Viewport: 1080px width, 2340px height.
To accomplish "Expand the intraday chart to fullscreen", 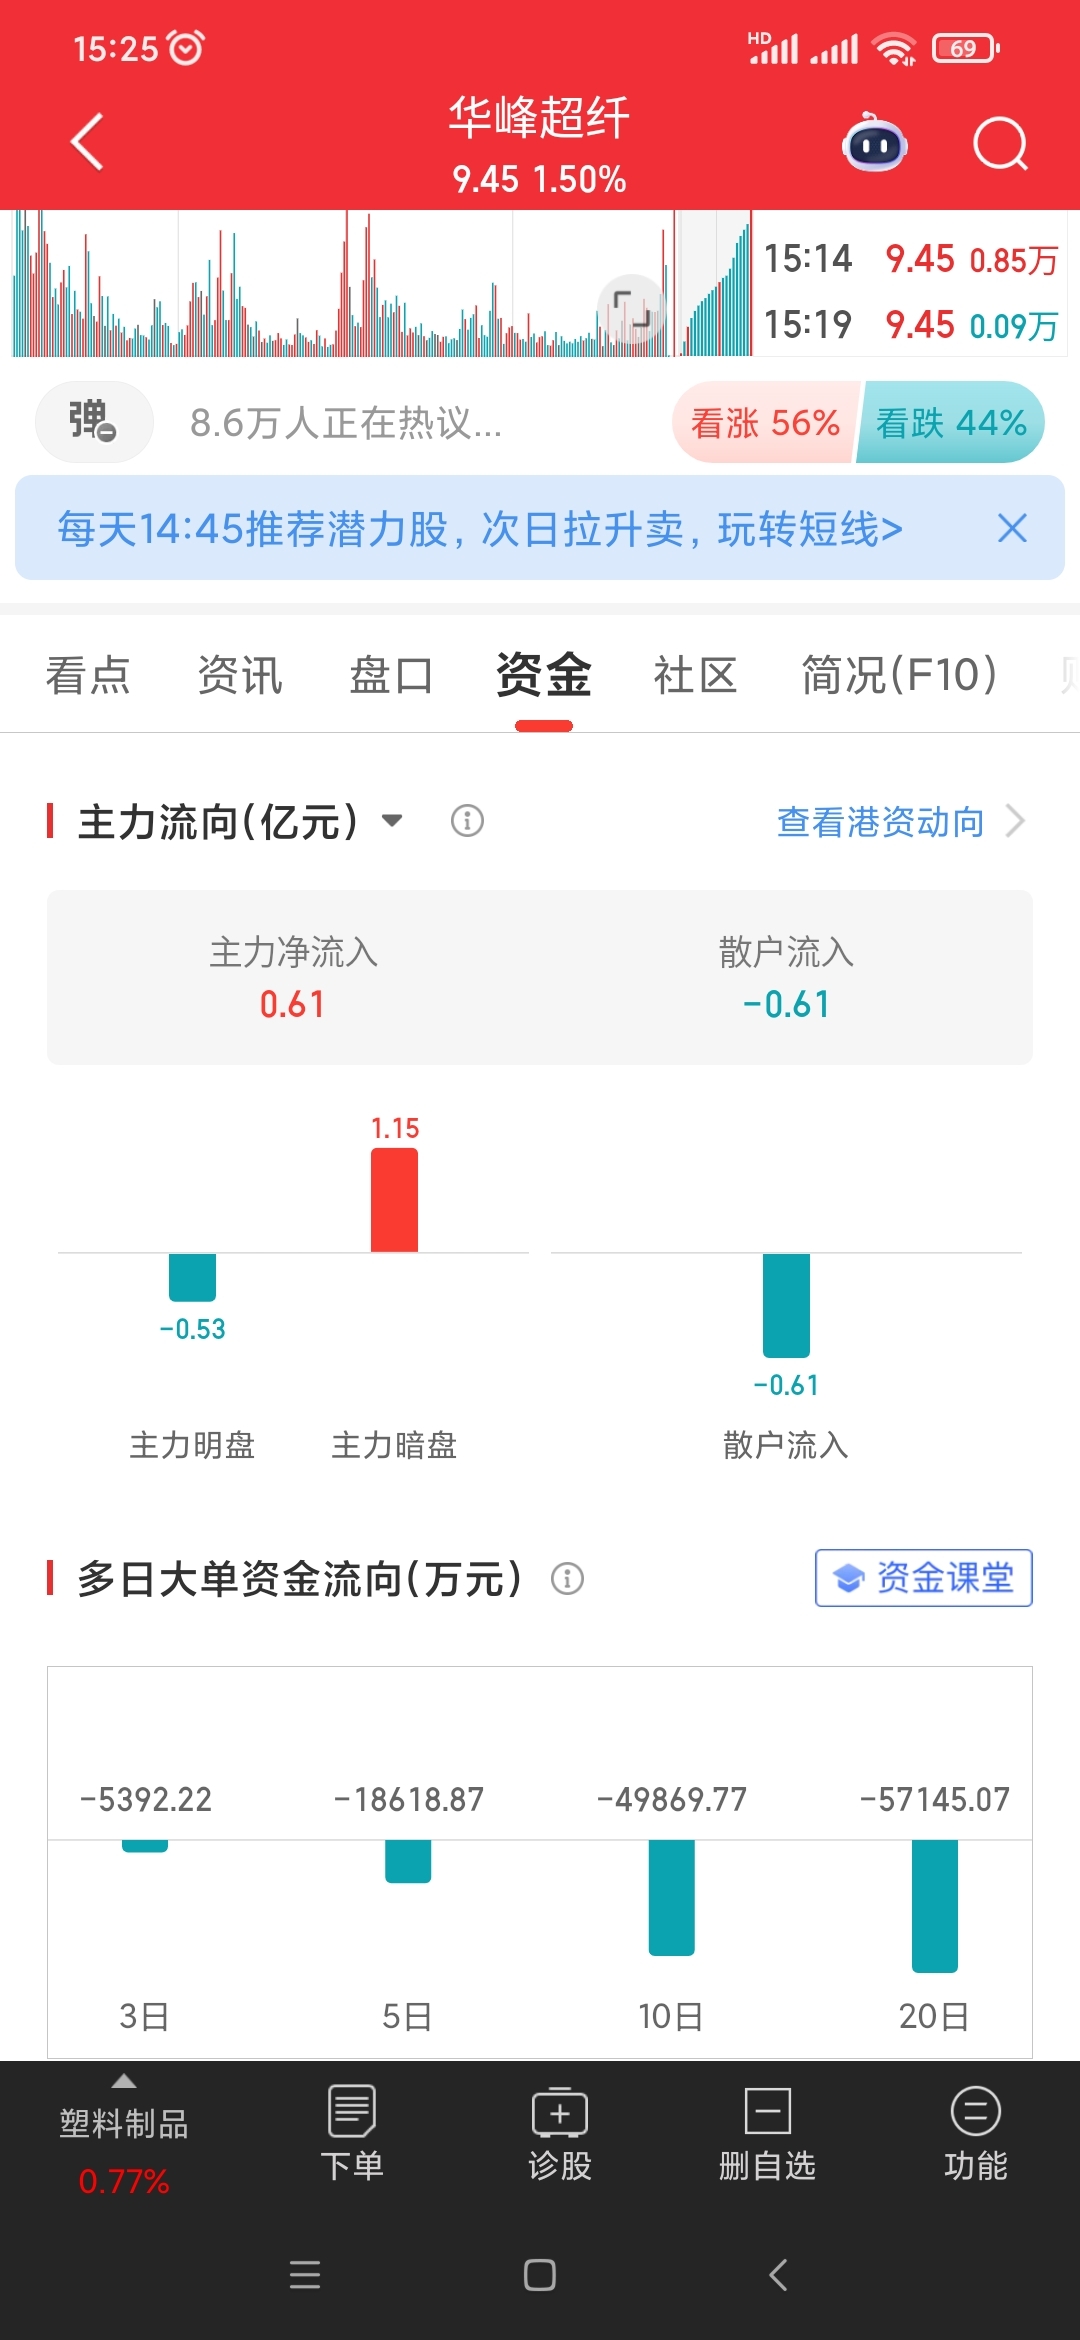I will [632, 309].
